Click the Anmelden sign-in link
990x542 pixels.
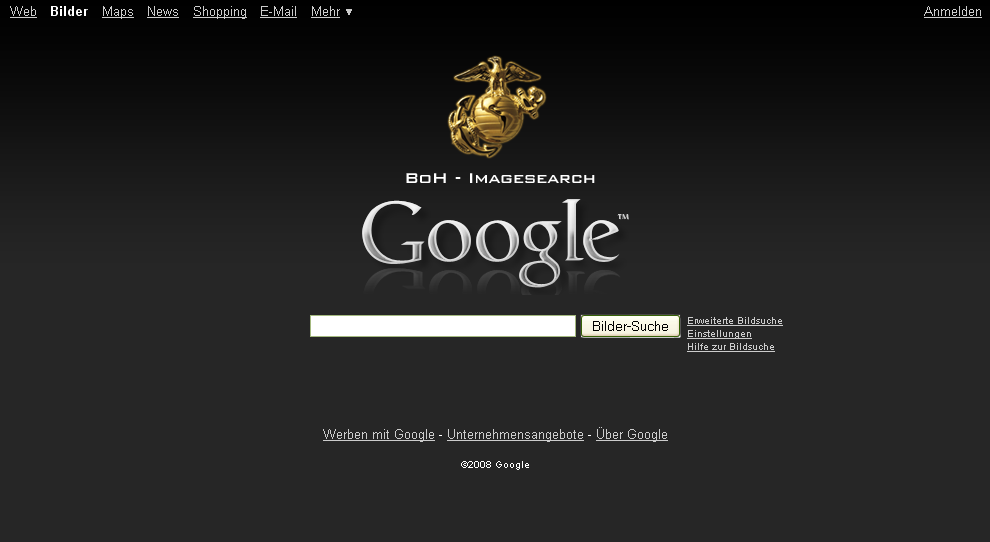click(x=952, y=11)
